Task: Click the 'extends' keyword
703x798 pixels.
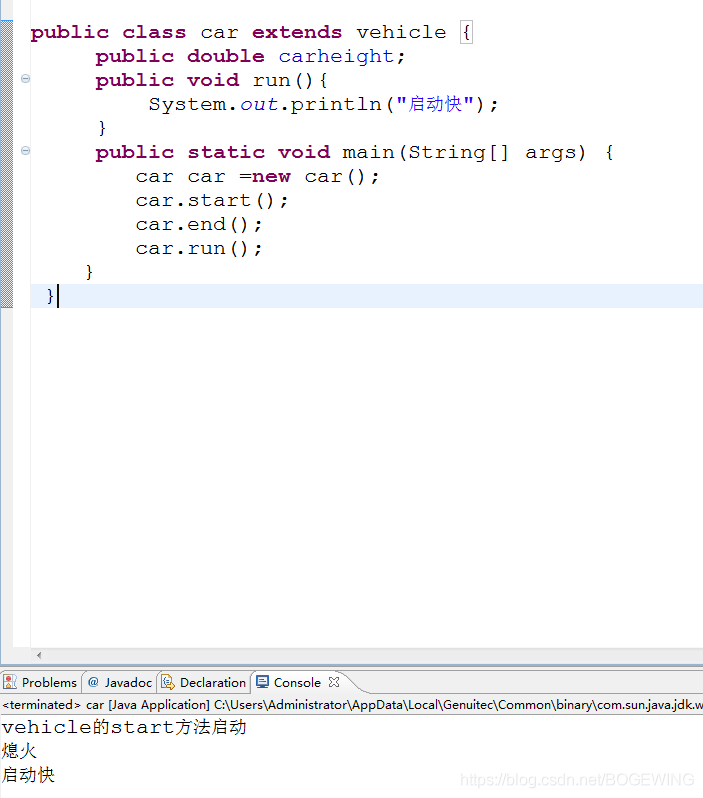Action: click(x=297, y=32)
